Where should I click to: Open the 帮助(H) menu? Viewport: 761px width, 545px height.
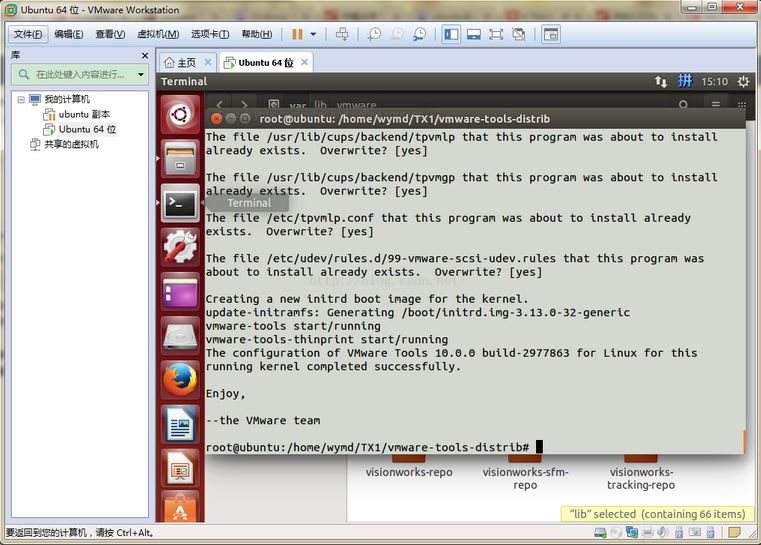click(x=257, y=34)
